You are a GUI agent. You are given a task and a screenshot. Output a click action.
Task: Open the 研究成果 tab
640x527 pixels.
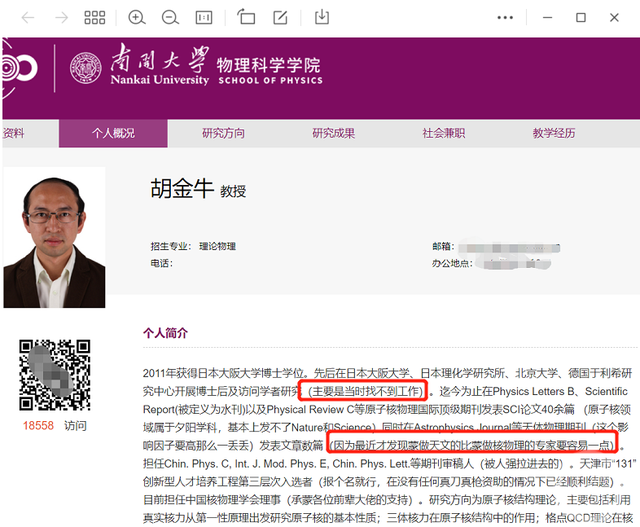(x=333, y=133)
